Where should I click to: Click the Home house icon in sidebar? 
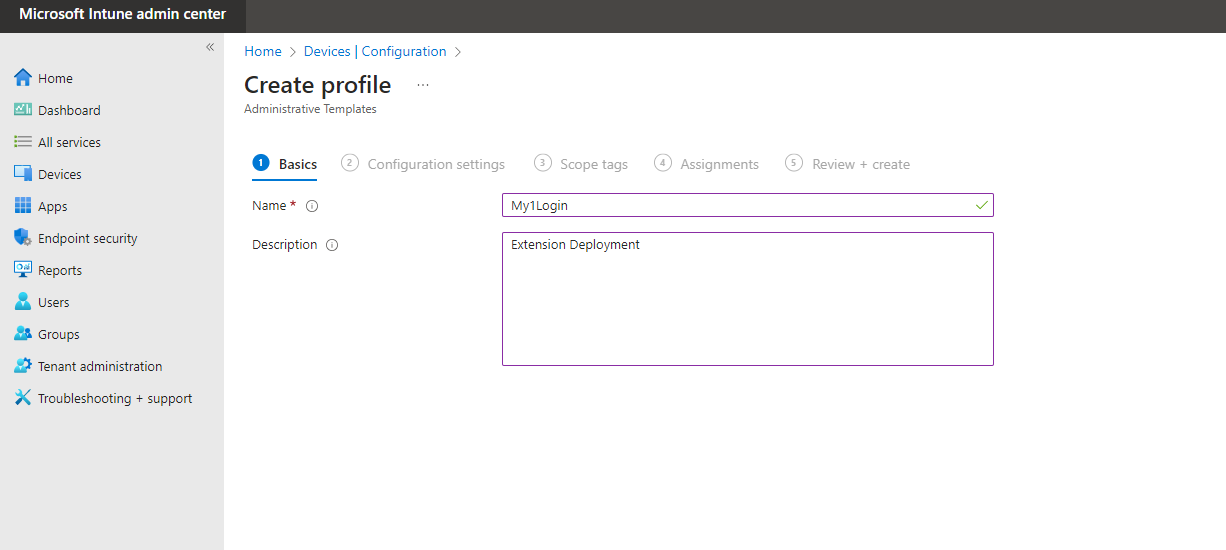pyautogui.click(x=23, y=78)
